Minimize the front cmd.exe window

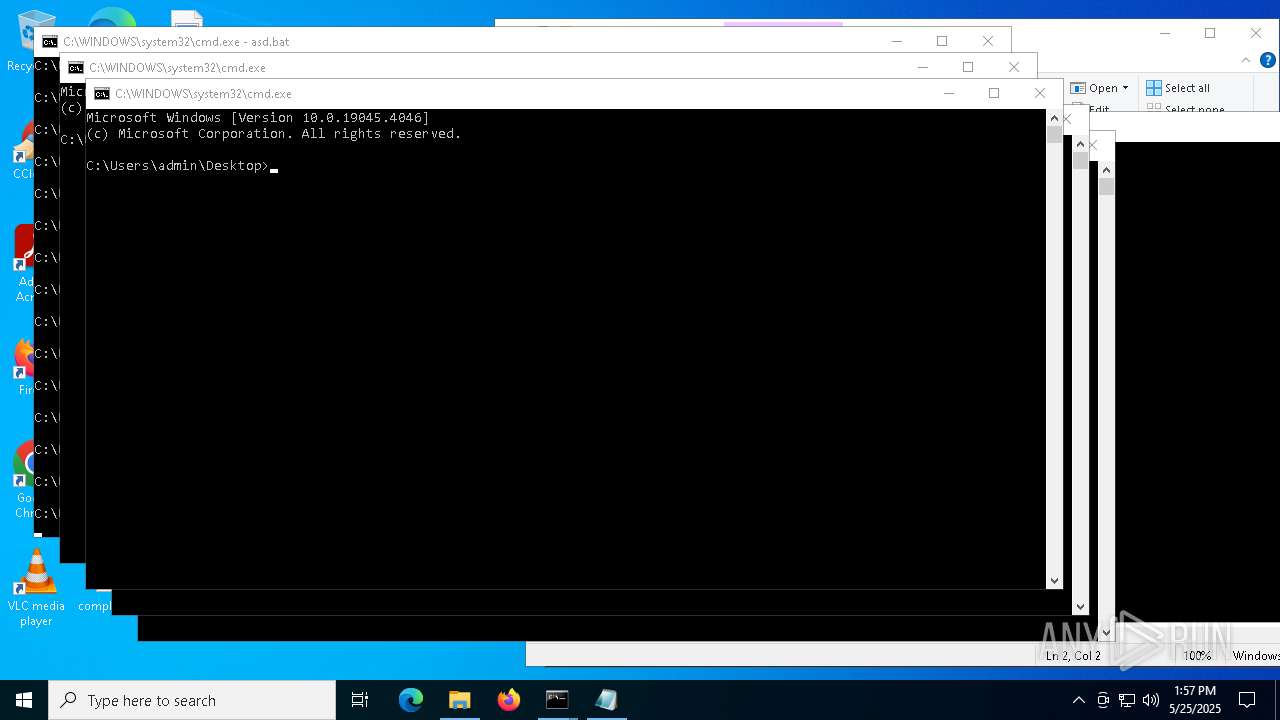coord(949,93)
